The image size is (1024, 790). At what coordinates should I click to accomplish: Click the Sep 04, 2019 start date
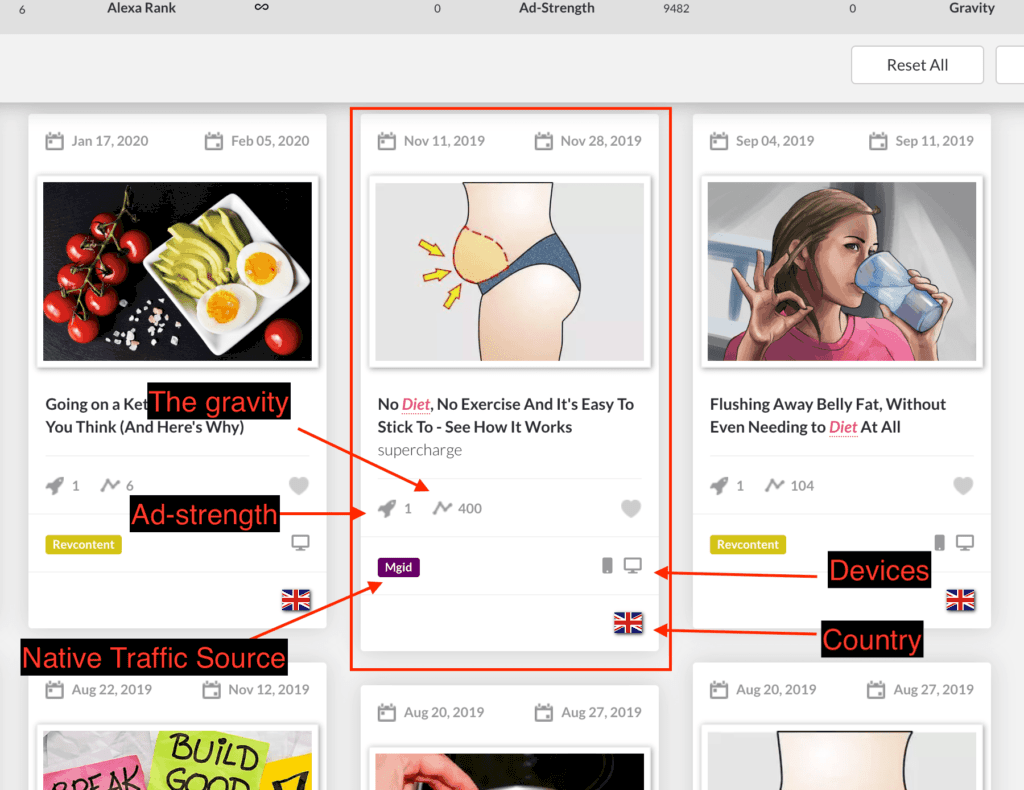coord(775,141)
